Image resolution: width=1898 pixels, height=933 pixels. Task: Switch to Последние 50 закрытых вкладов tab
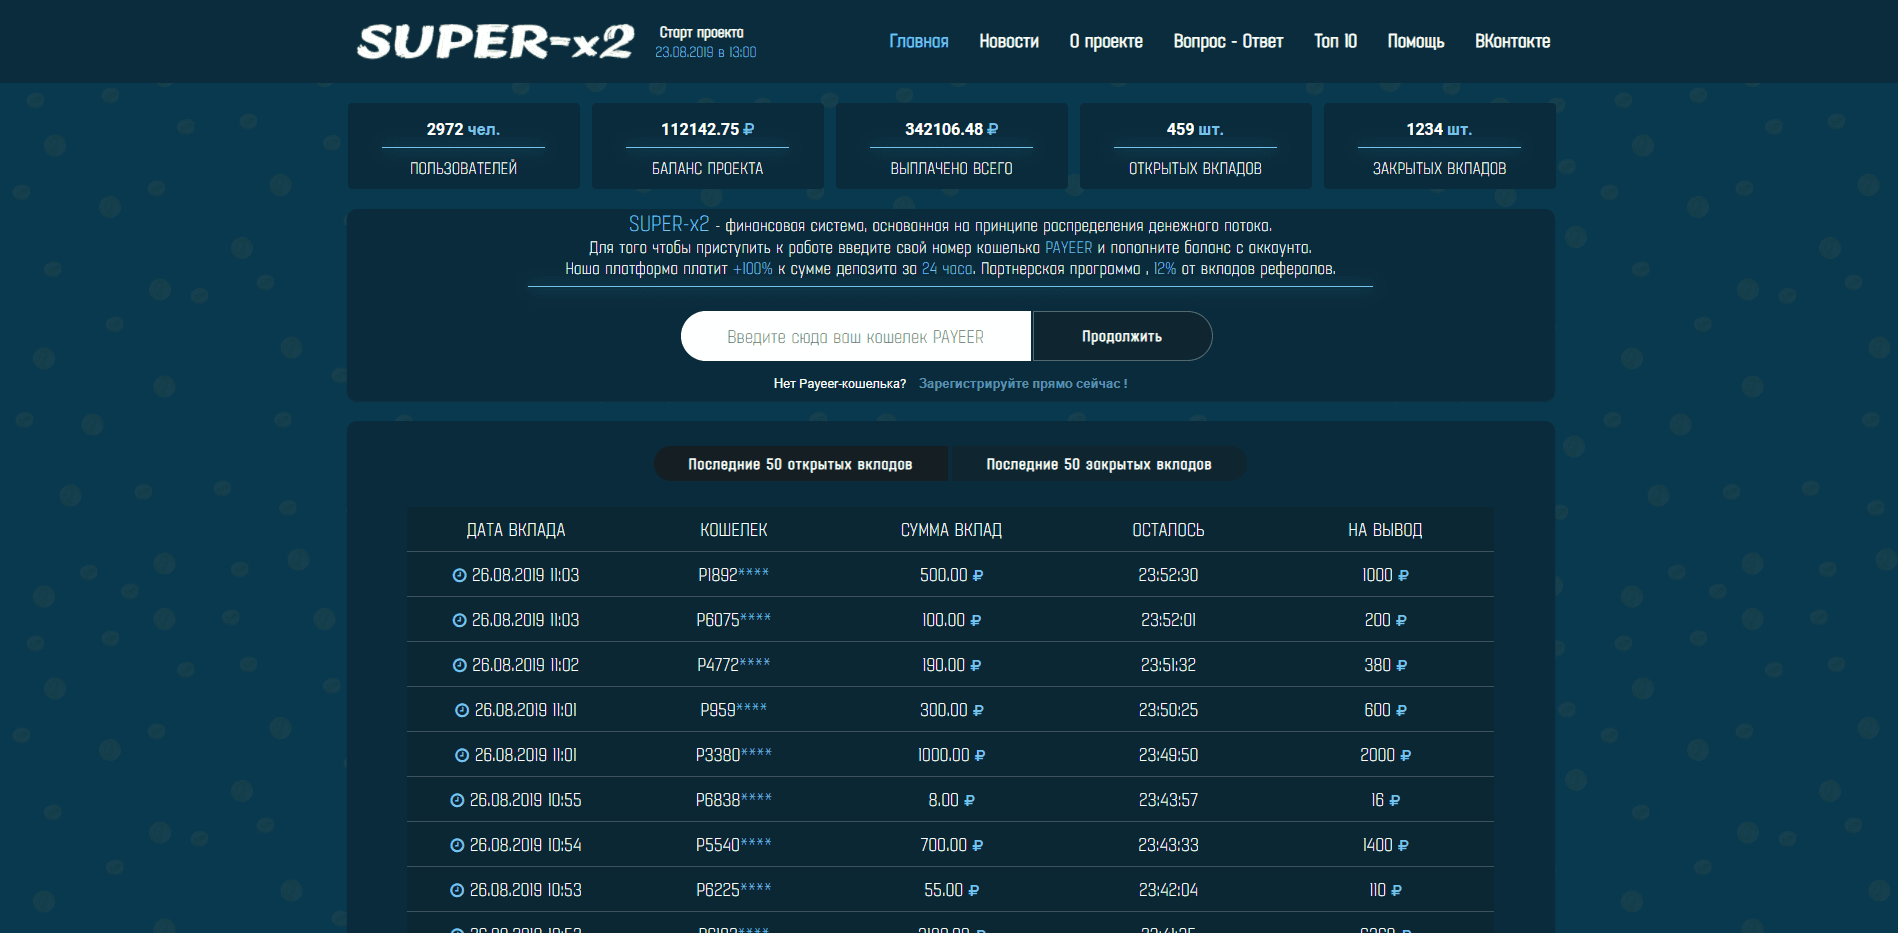pos(1098,464)
